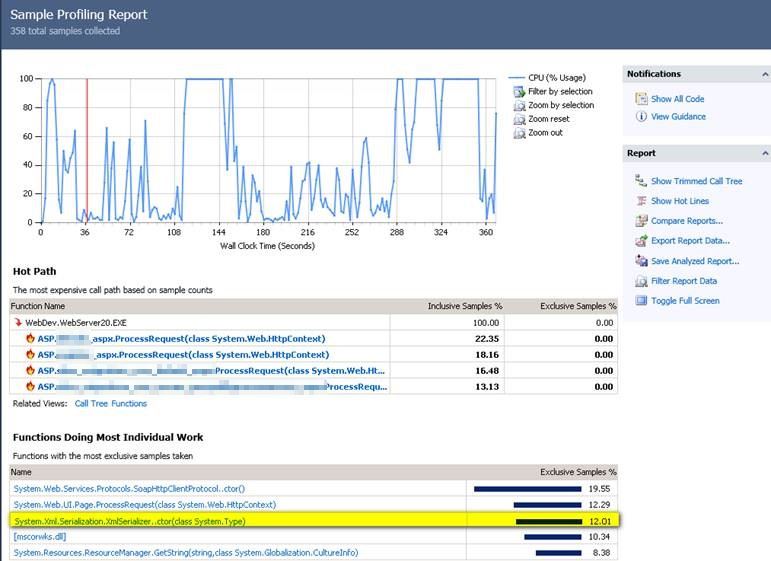Click the Show Hot Lines icon
The height and width of the screenshot is (561, 771).
pyautogui.click(x=641, y=201)
